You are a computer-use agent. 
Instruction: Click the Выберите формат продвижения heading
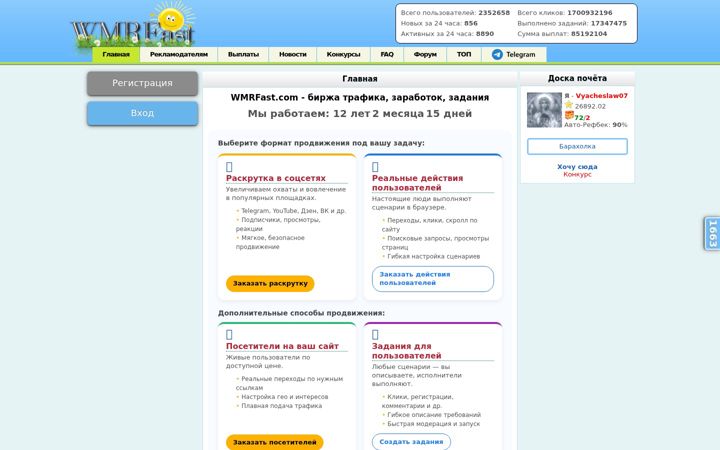[321, 143]
